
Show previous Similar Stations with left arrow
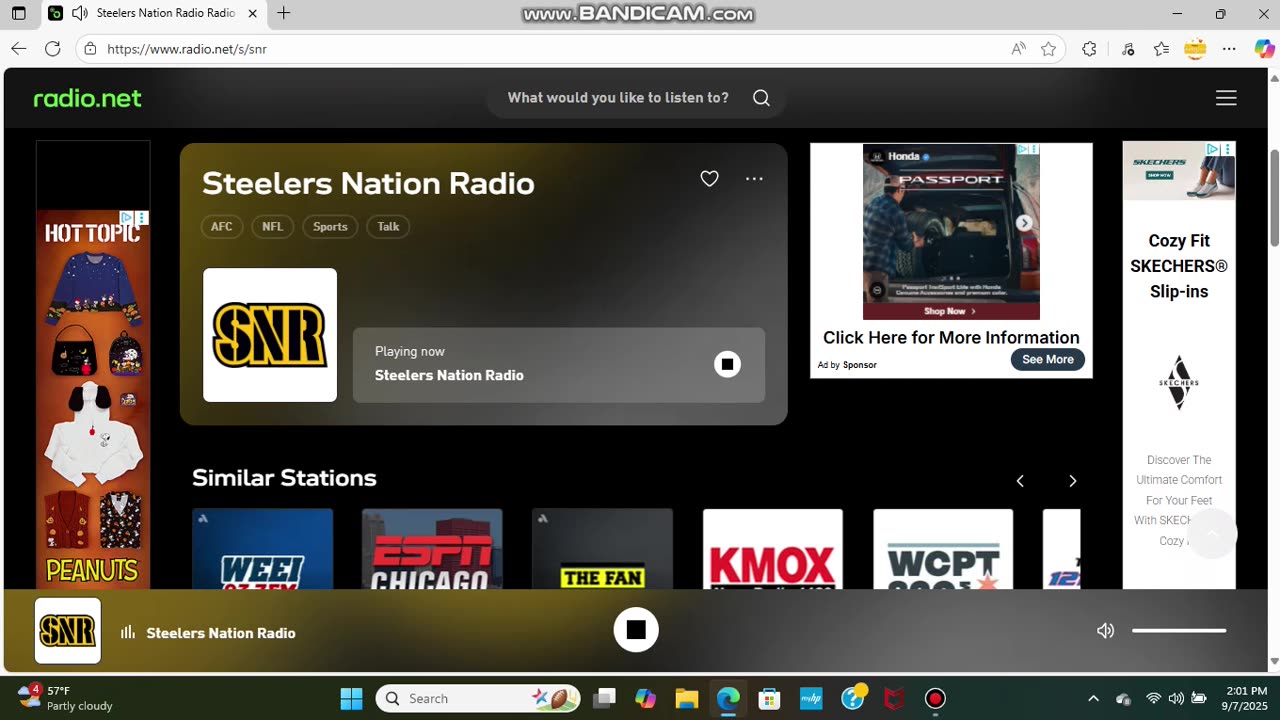tap(1020, 481)
